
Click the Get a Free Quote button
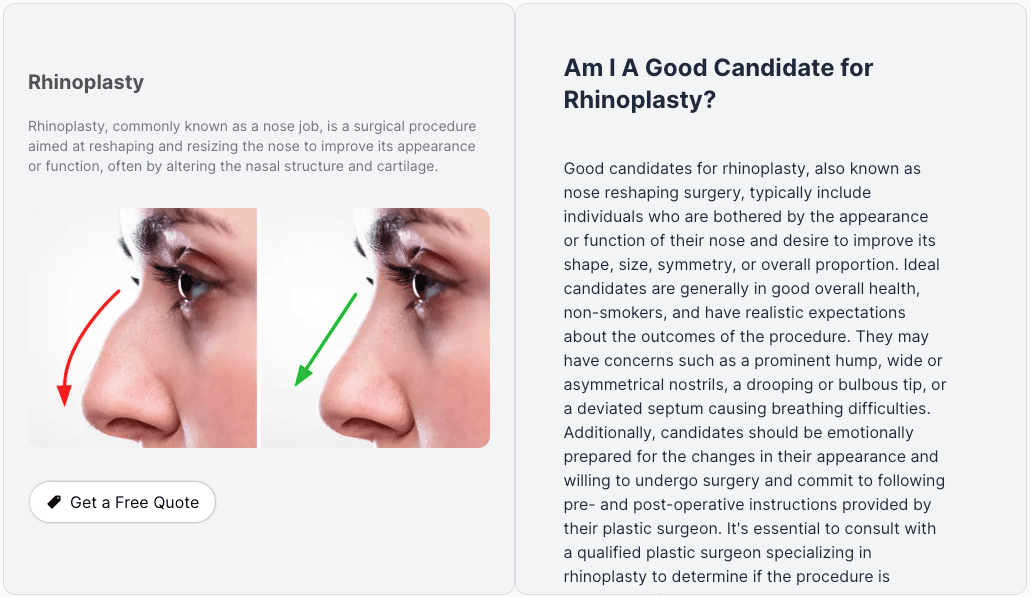[122, 502]
